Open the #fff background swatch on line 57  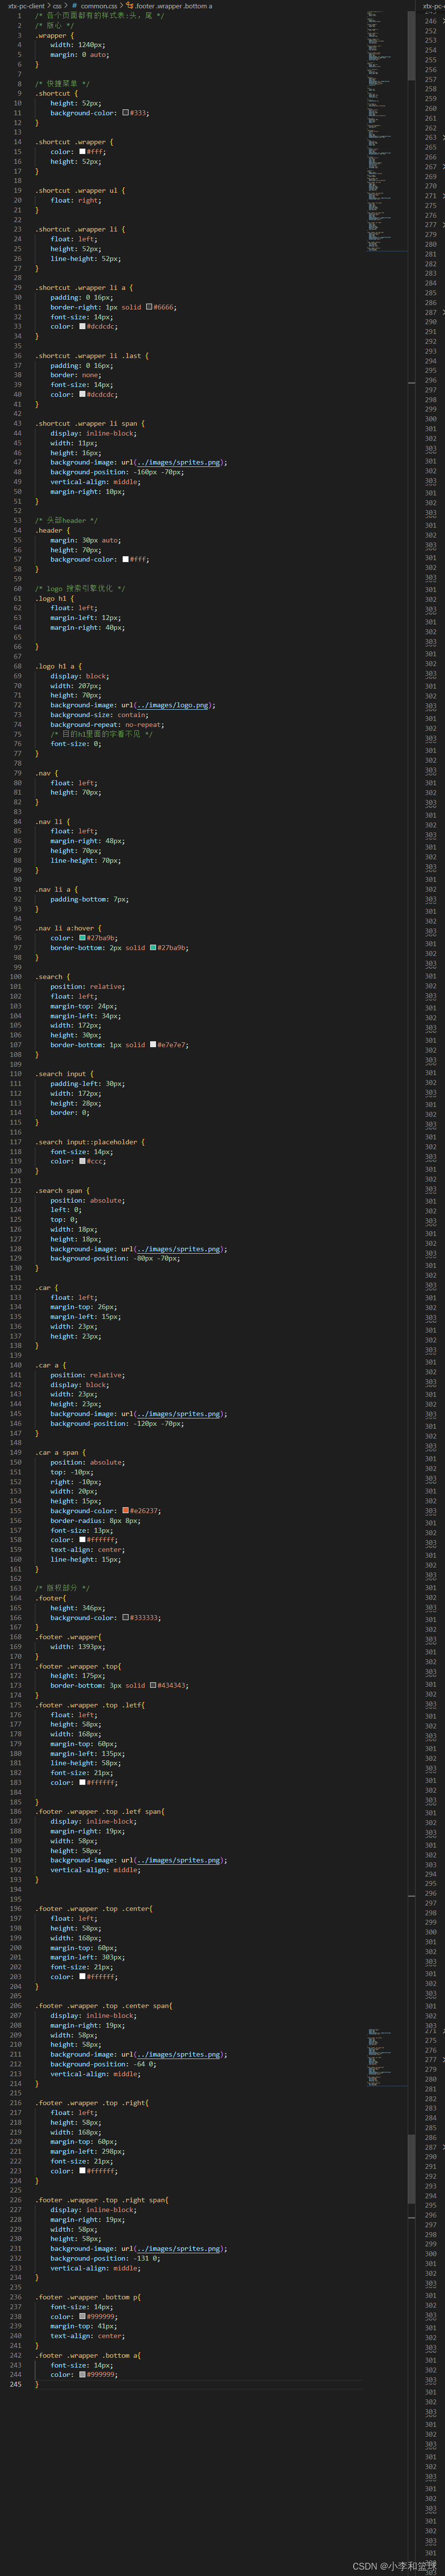(x=126, y=559)
